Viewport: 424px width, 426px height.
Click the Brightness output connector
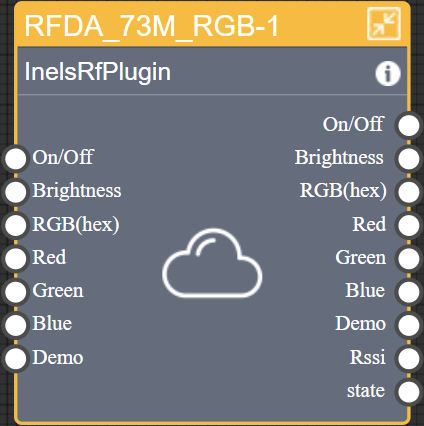click(x=409, y=158)
